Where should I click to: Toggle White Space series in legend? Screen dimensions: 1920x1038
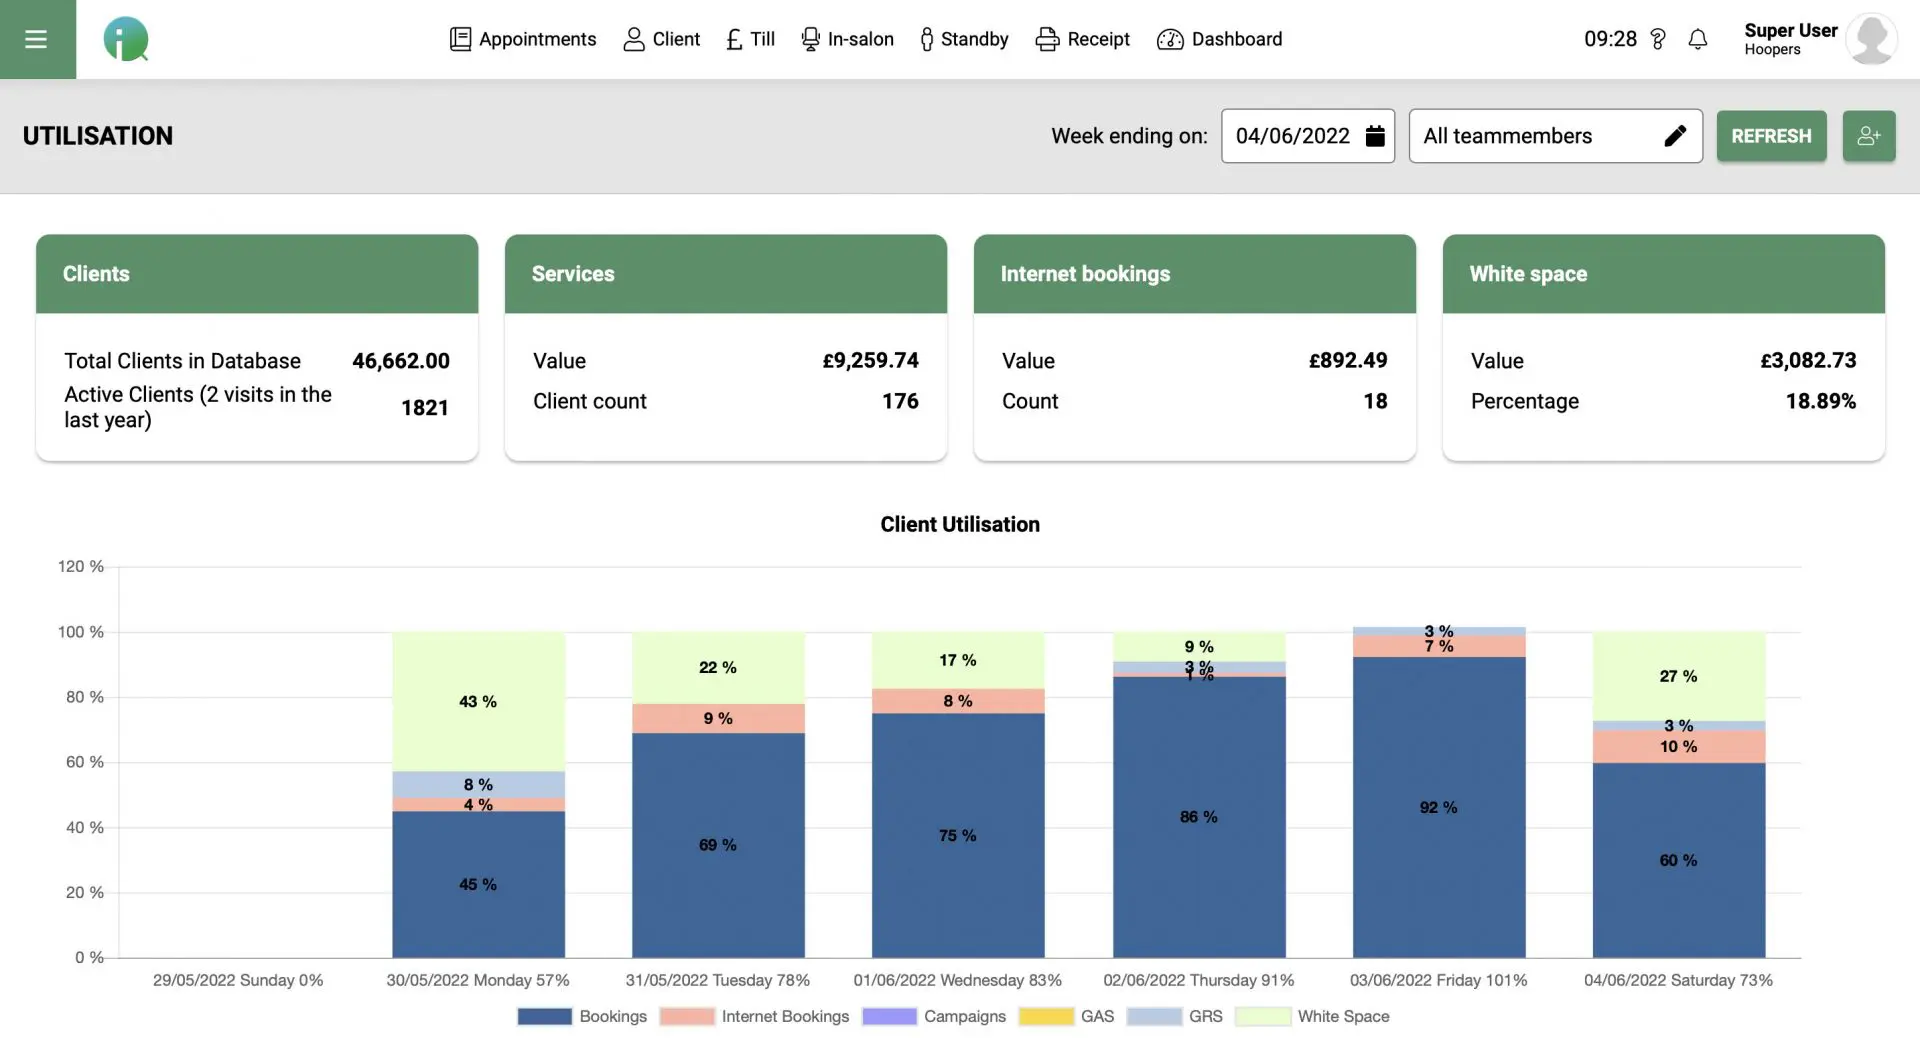tap(1312, 1016)
